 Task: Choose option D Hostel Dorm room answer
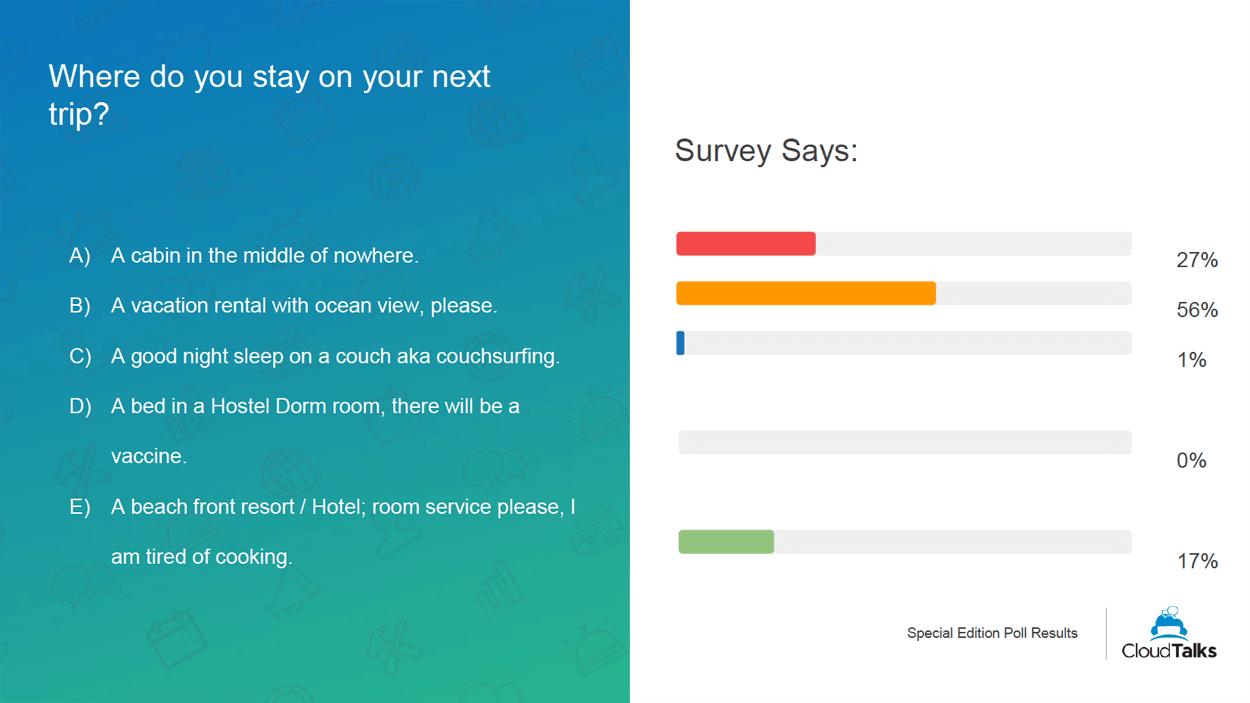(294, 431)
